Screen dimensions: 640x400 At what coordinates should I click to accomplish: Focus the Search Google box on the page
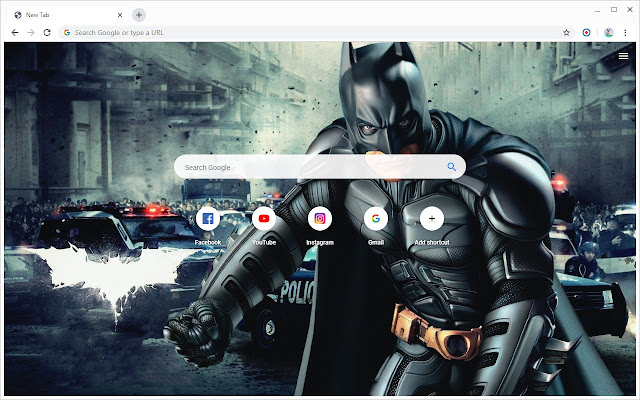point(320,167)
